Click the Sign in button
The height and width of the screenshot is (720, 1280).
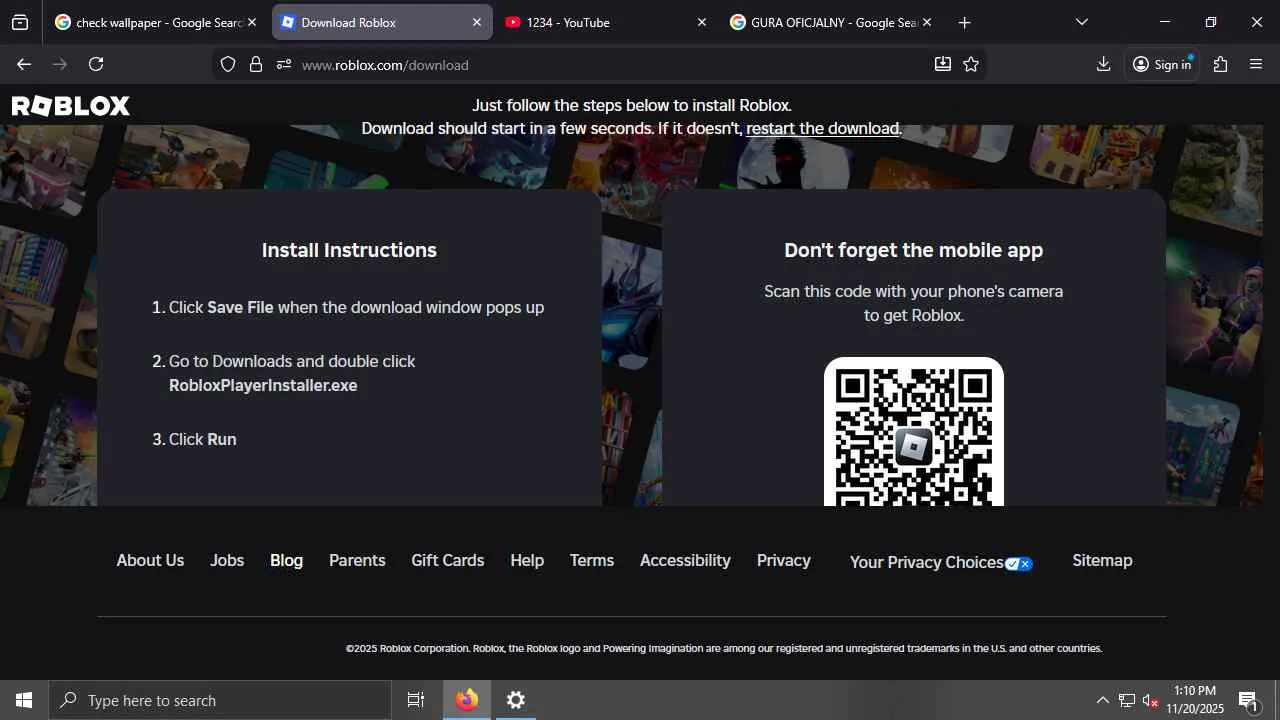[x=1162, y=64]
